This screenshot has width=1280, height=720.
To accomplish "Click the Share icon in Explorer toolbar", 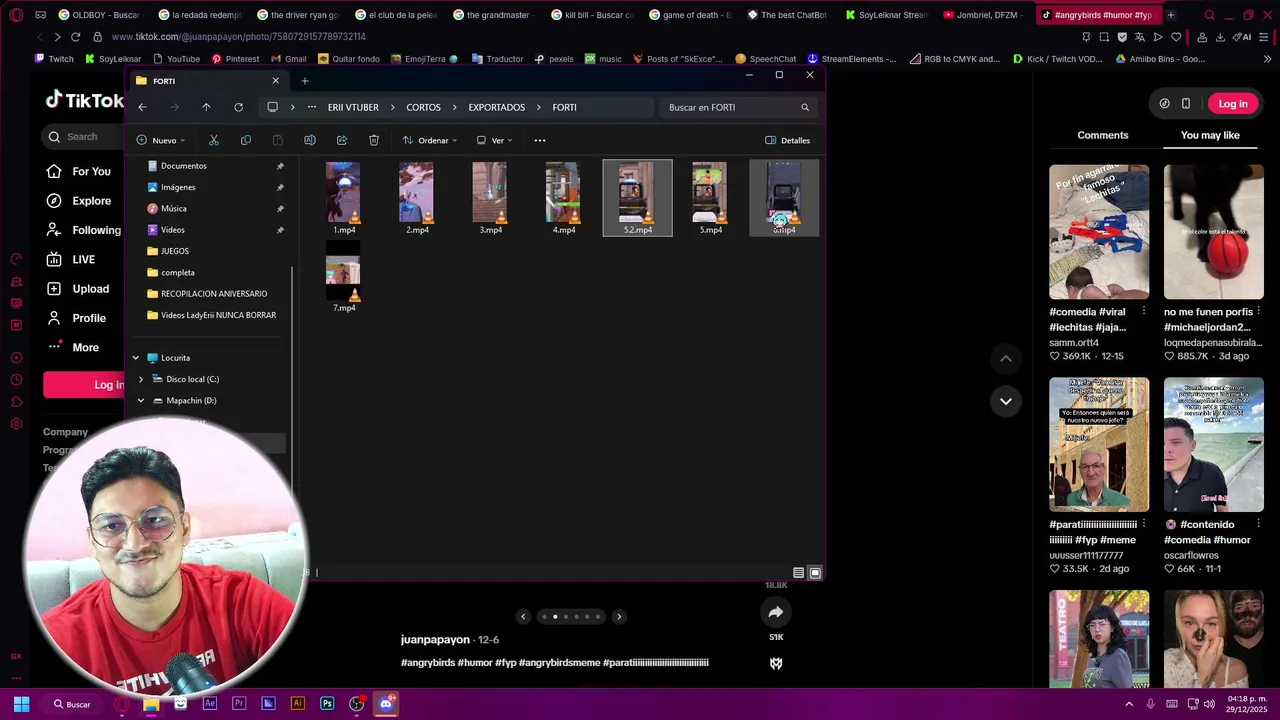I will (x=342, y=140).
